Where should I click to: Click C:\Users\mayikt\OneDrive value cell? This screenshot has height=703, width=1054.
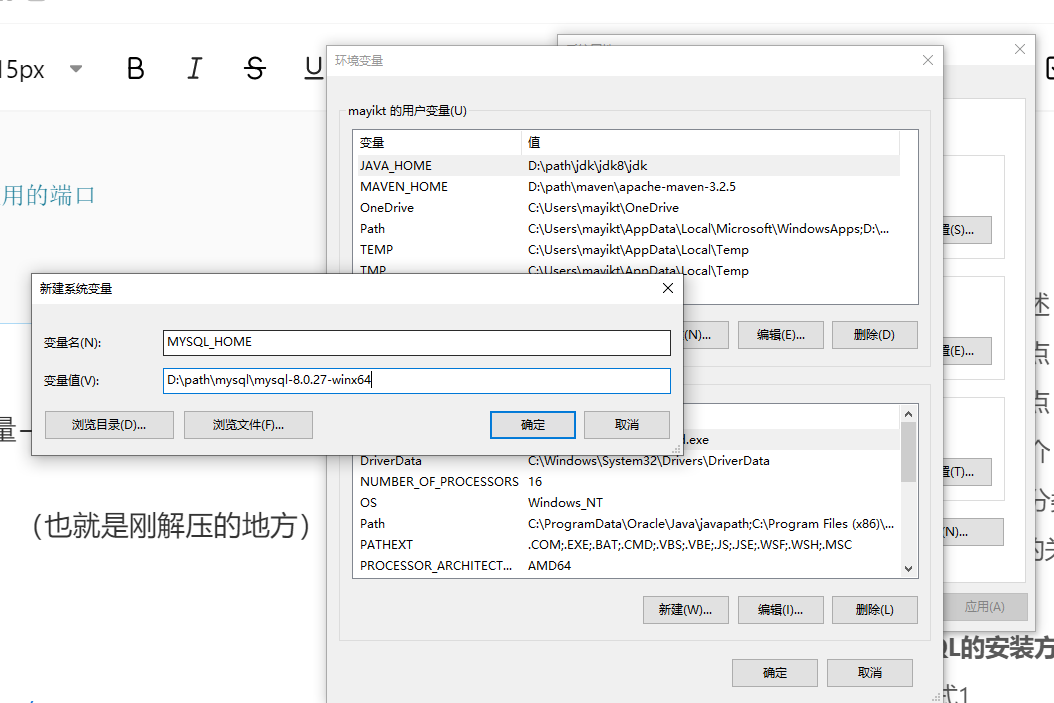click(x=603, y=208)
